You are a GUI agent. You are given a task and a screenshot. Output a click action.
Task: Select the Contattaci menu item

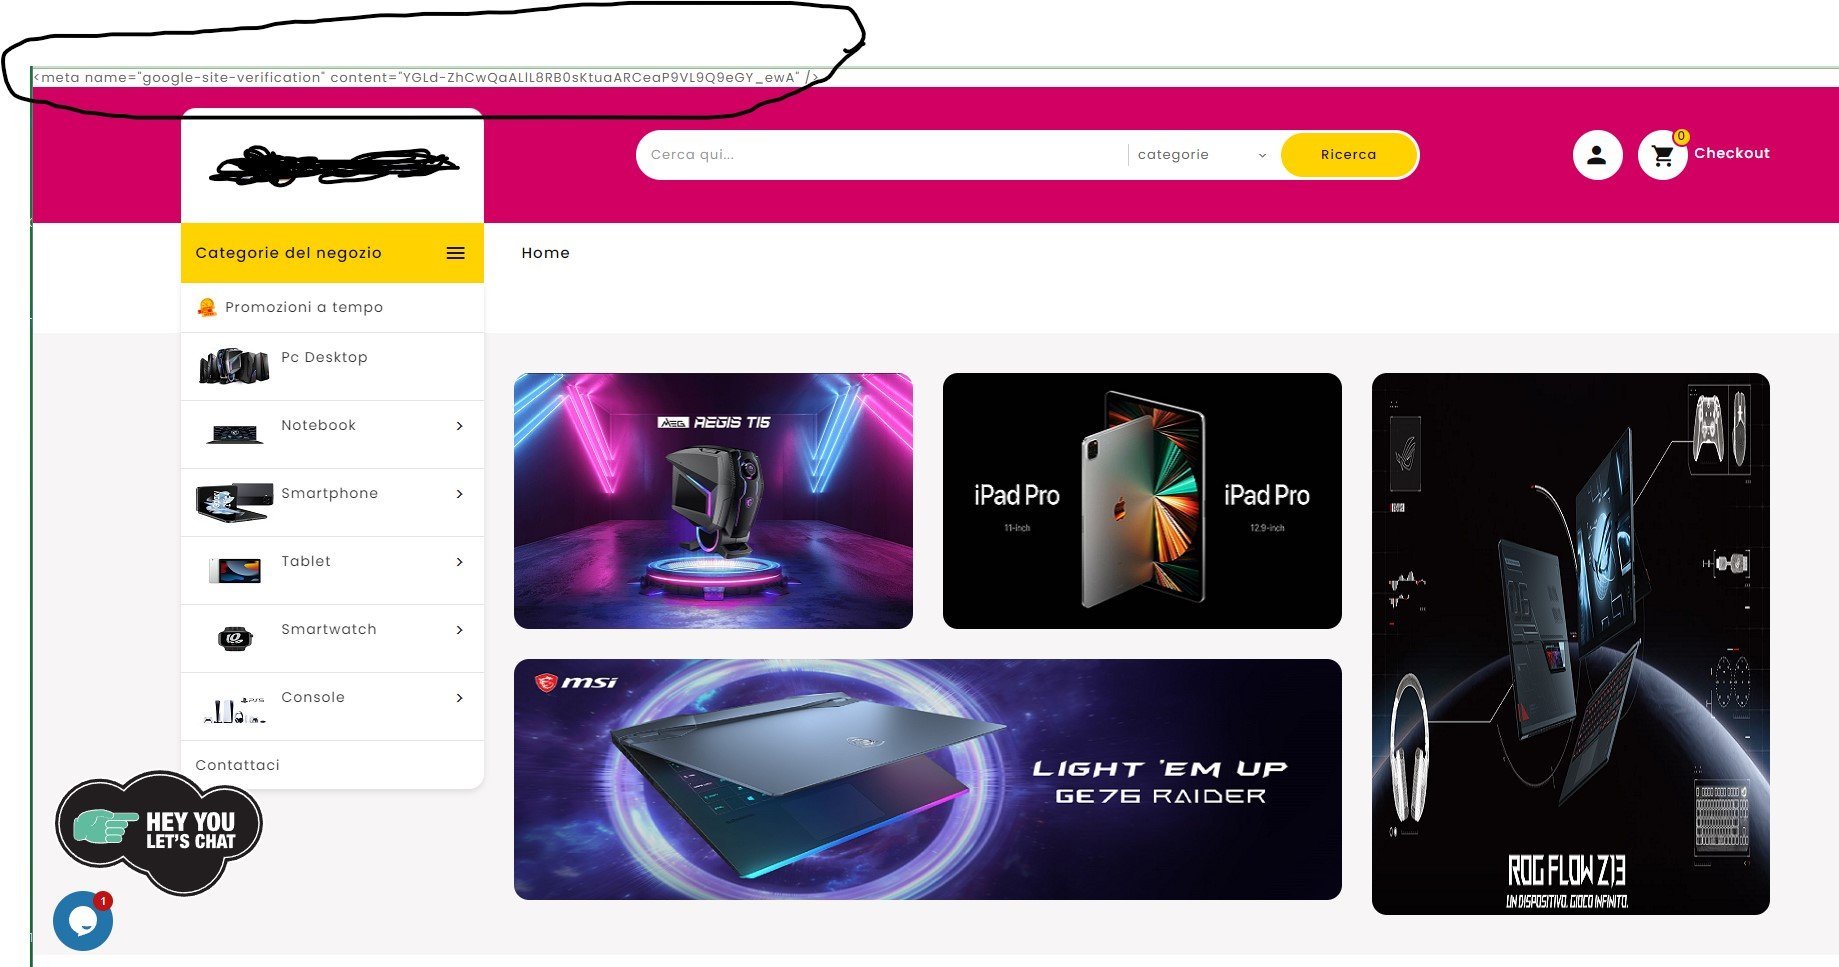pyautogui.click(x=238, y=765)
